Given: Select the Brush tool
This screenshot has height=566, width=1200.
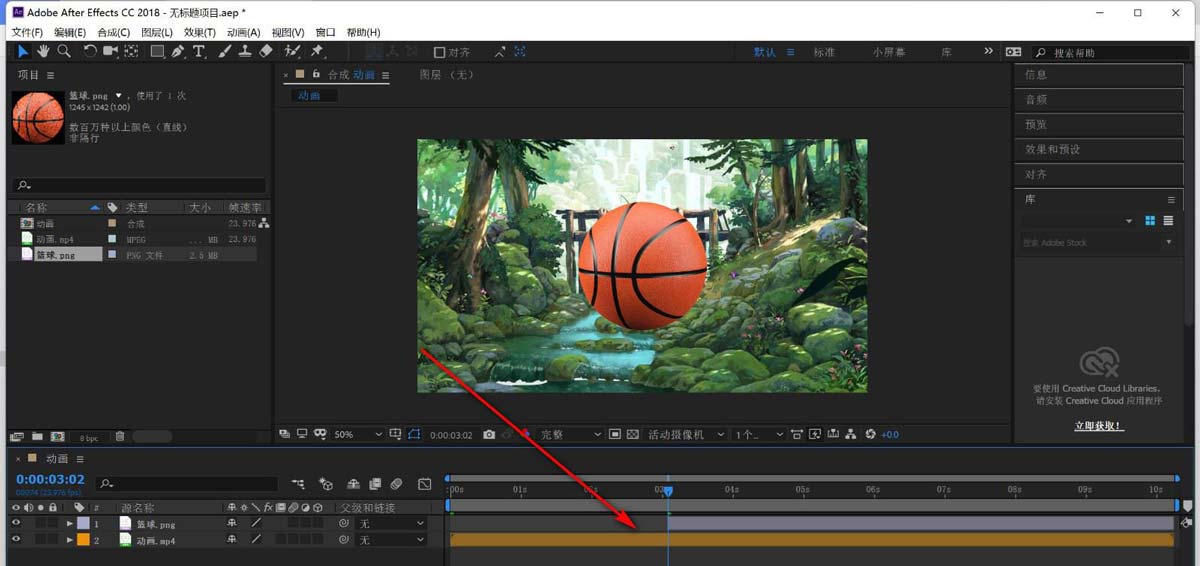Looking at the screenshot, I should [x=224, y=51].
